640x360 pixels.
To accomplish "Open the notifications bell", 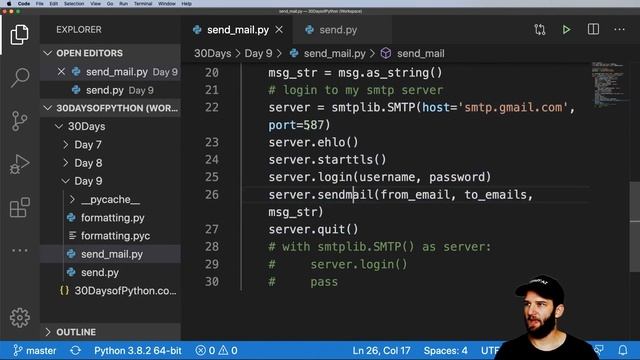I will coord(623,350).
